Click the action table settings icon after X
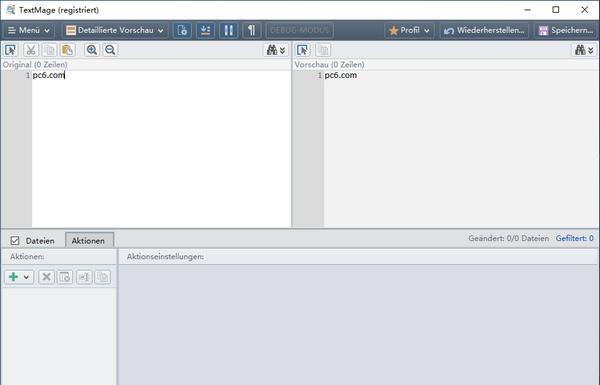This screenshot has height=385, width=600. click(65, 277)
